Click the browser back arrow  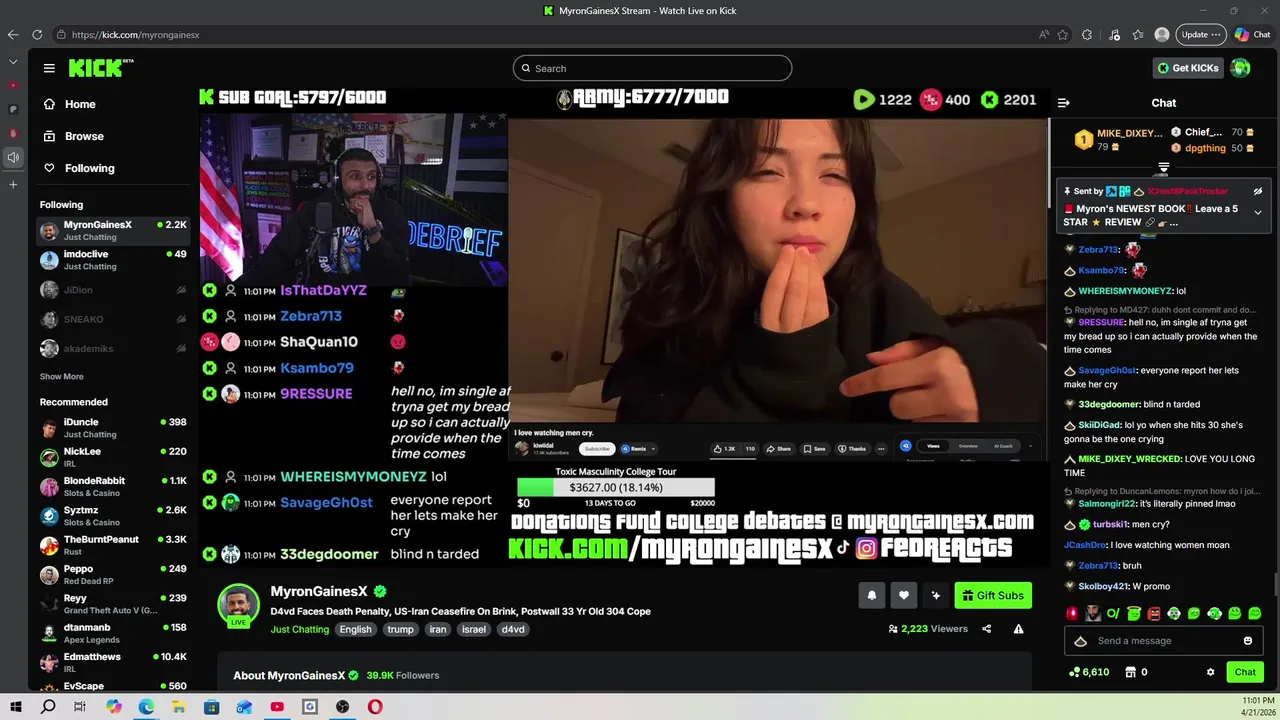12,34
